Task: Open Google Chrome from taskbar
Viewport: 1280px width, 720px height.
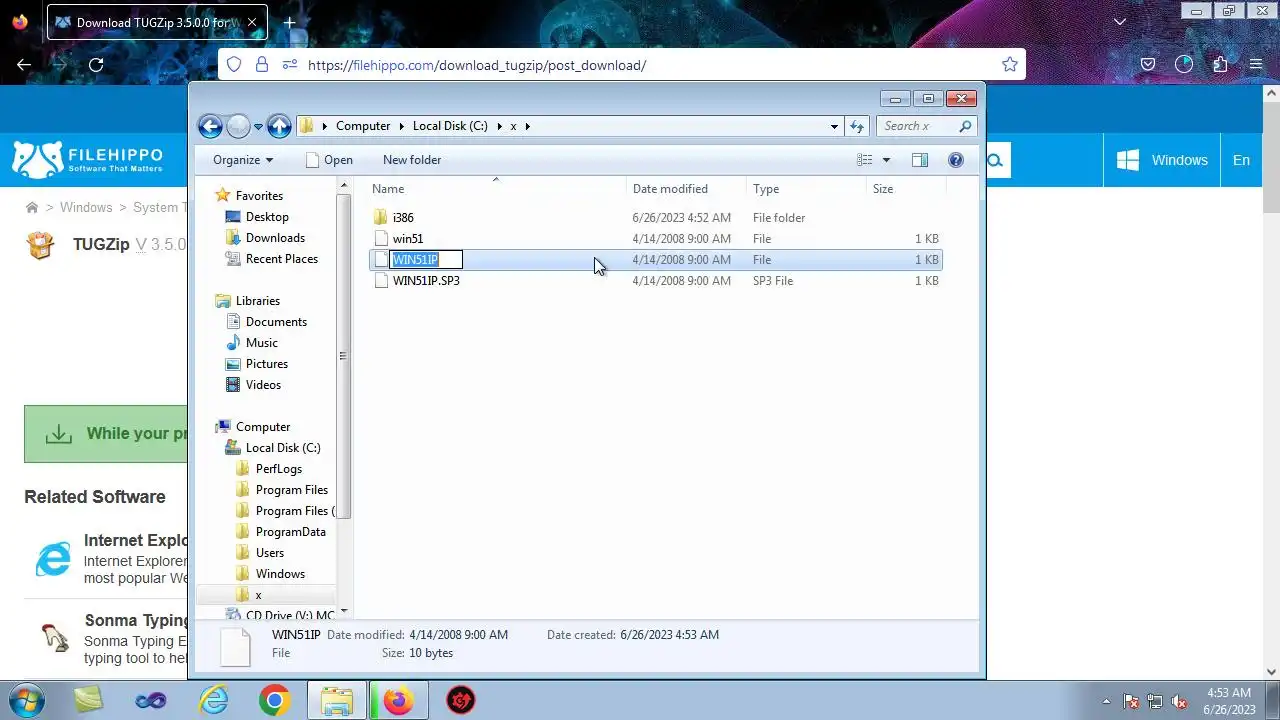Action: point(274,701)
